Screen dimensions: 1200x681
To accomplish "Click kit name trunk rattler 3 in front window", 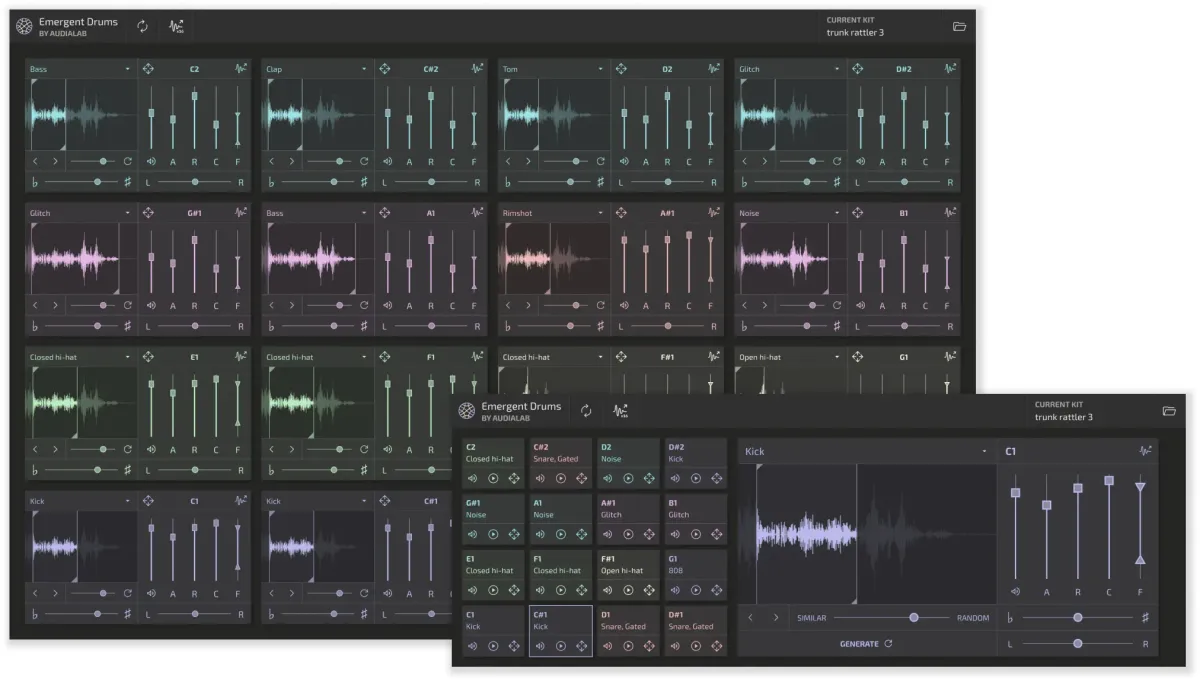I will 1064,417.
